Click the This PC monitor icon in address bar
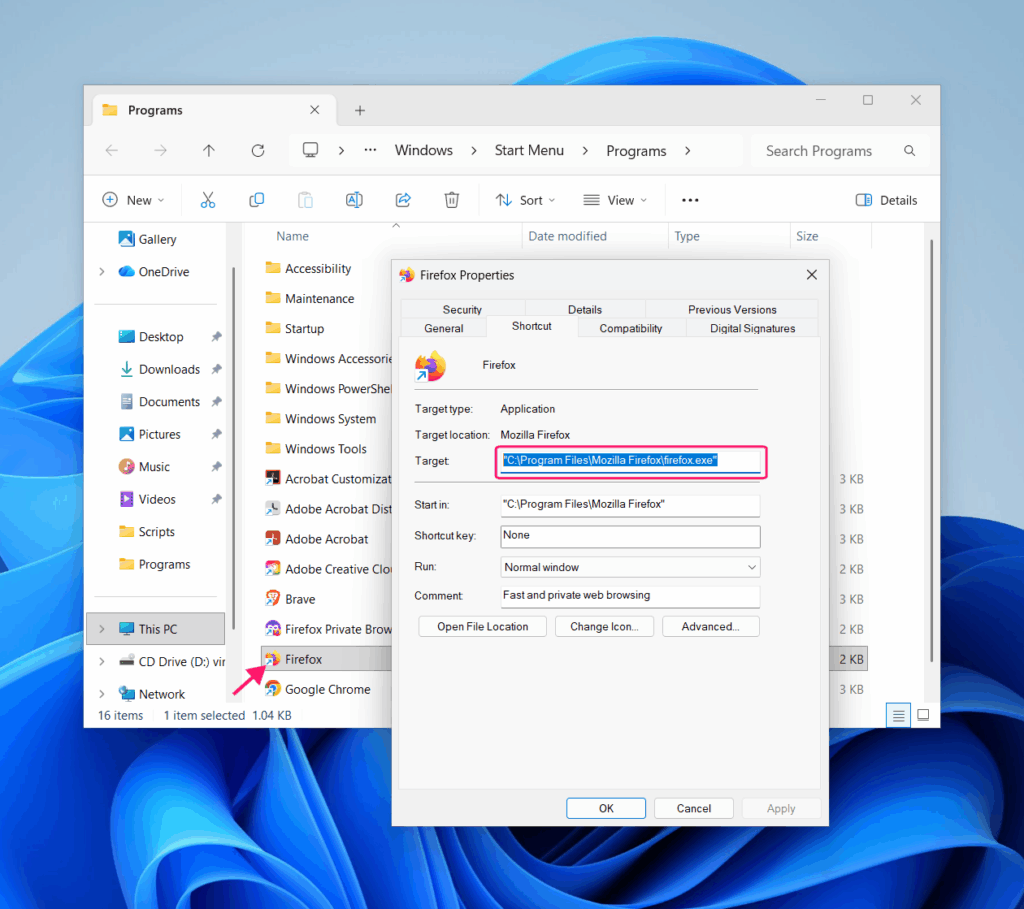Viewport: 1024px width, 909px height. pos(310,150)
